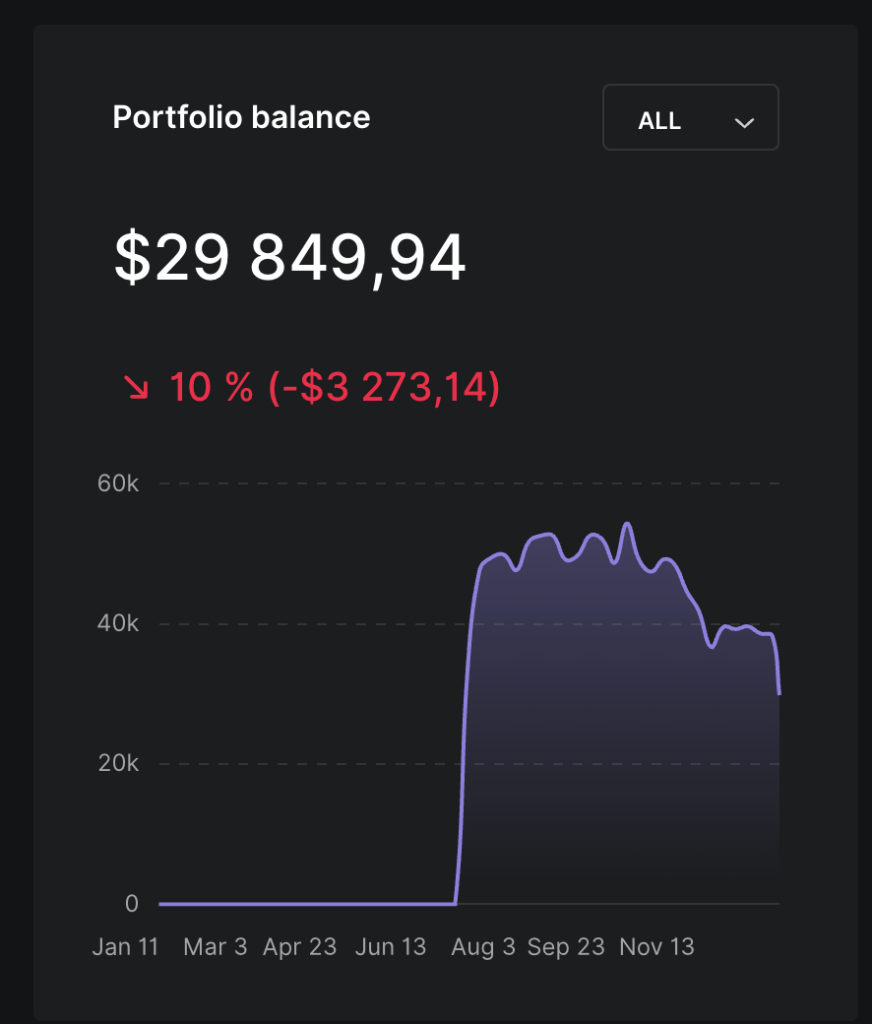Click the Portfolio balance heading
The width and height of the screenshot is (872, 1024).
241,117
